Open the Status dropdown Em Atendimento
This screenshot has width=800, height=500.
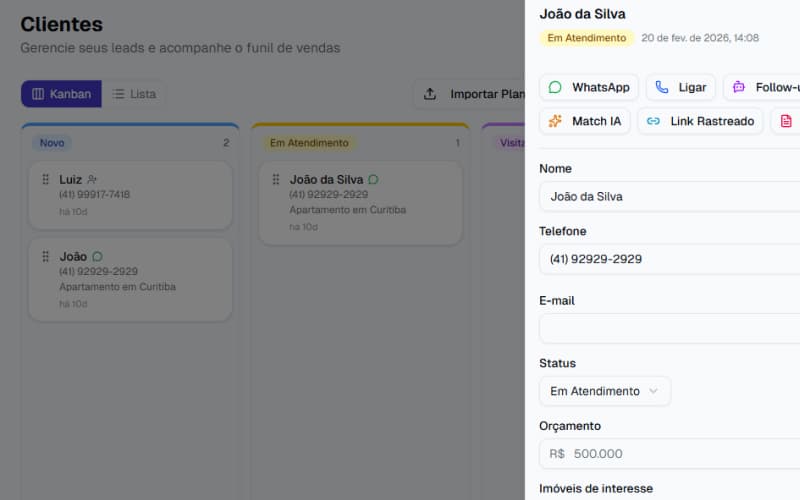coord(605,391)
